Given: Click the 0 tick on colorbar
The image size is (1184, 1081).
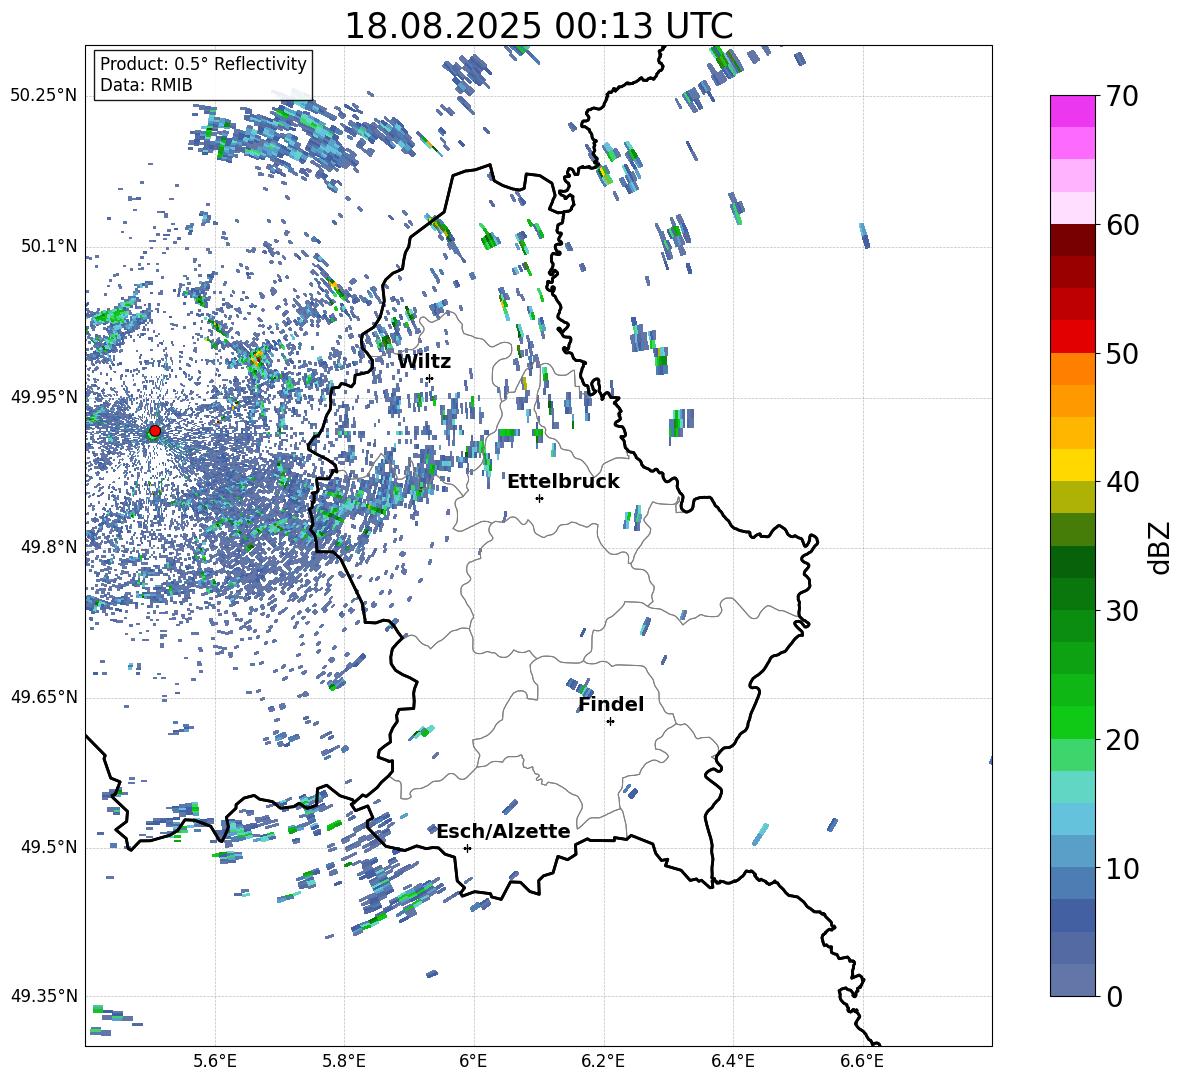Looking at the screenshot, I should pyautogui.click(x=1114, y=997).
